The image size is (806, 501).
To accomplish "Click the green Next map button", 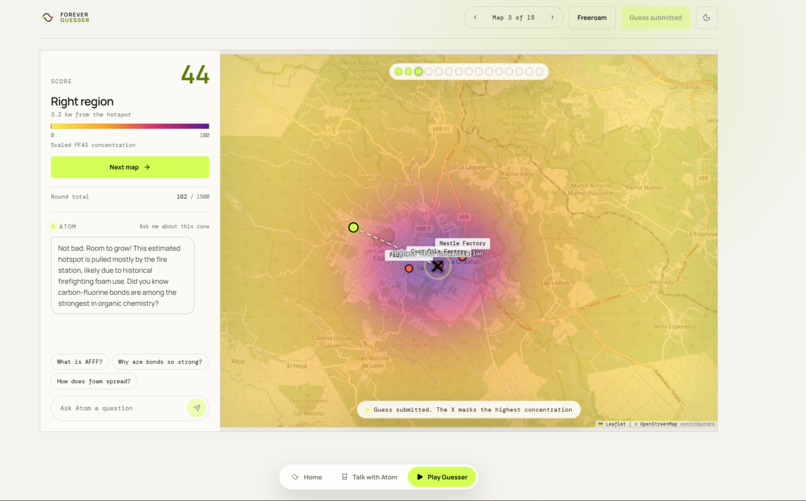I will pyautogui.click(x=130, y=167).
